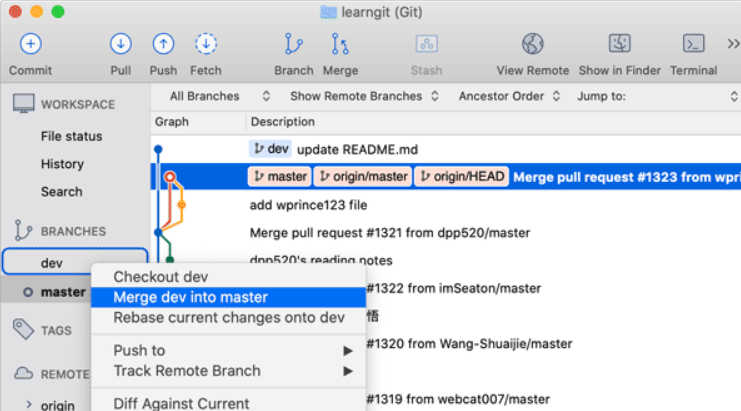
Task: Select merge #1319 from webcat007 commit
Action: click(x=458, y=399)
